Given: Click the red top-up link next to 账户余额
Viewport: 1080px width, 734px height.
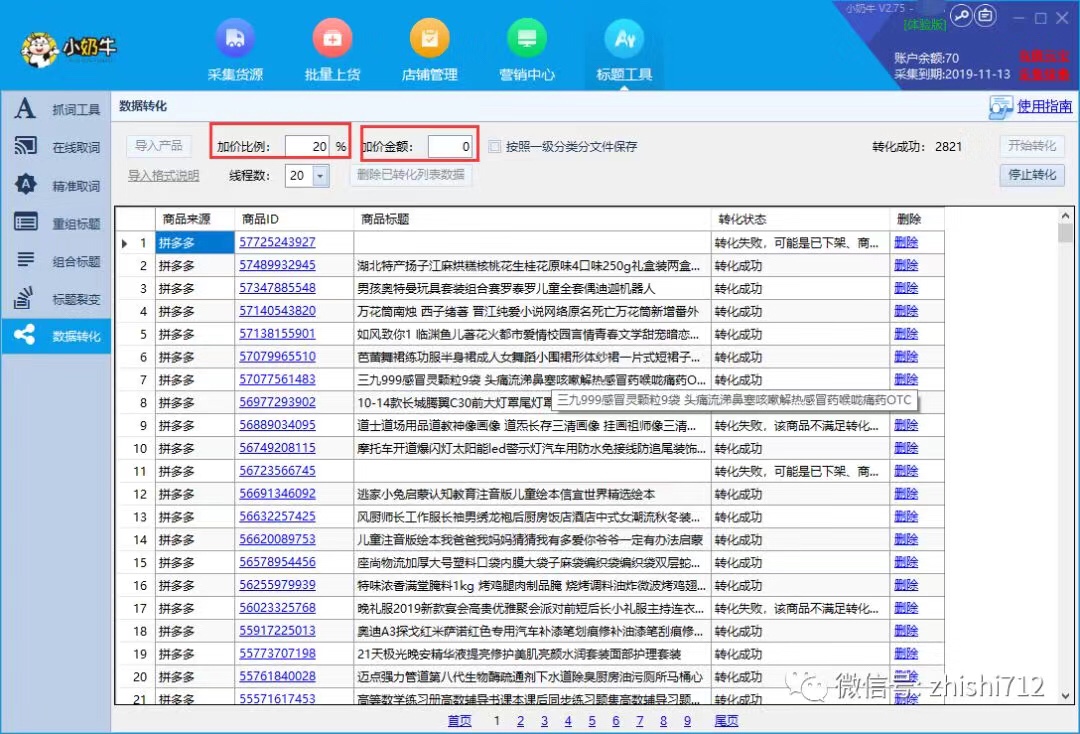Looking at the screenshot, I should pyautogui.click(x=1044, y=56).
